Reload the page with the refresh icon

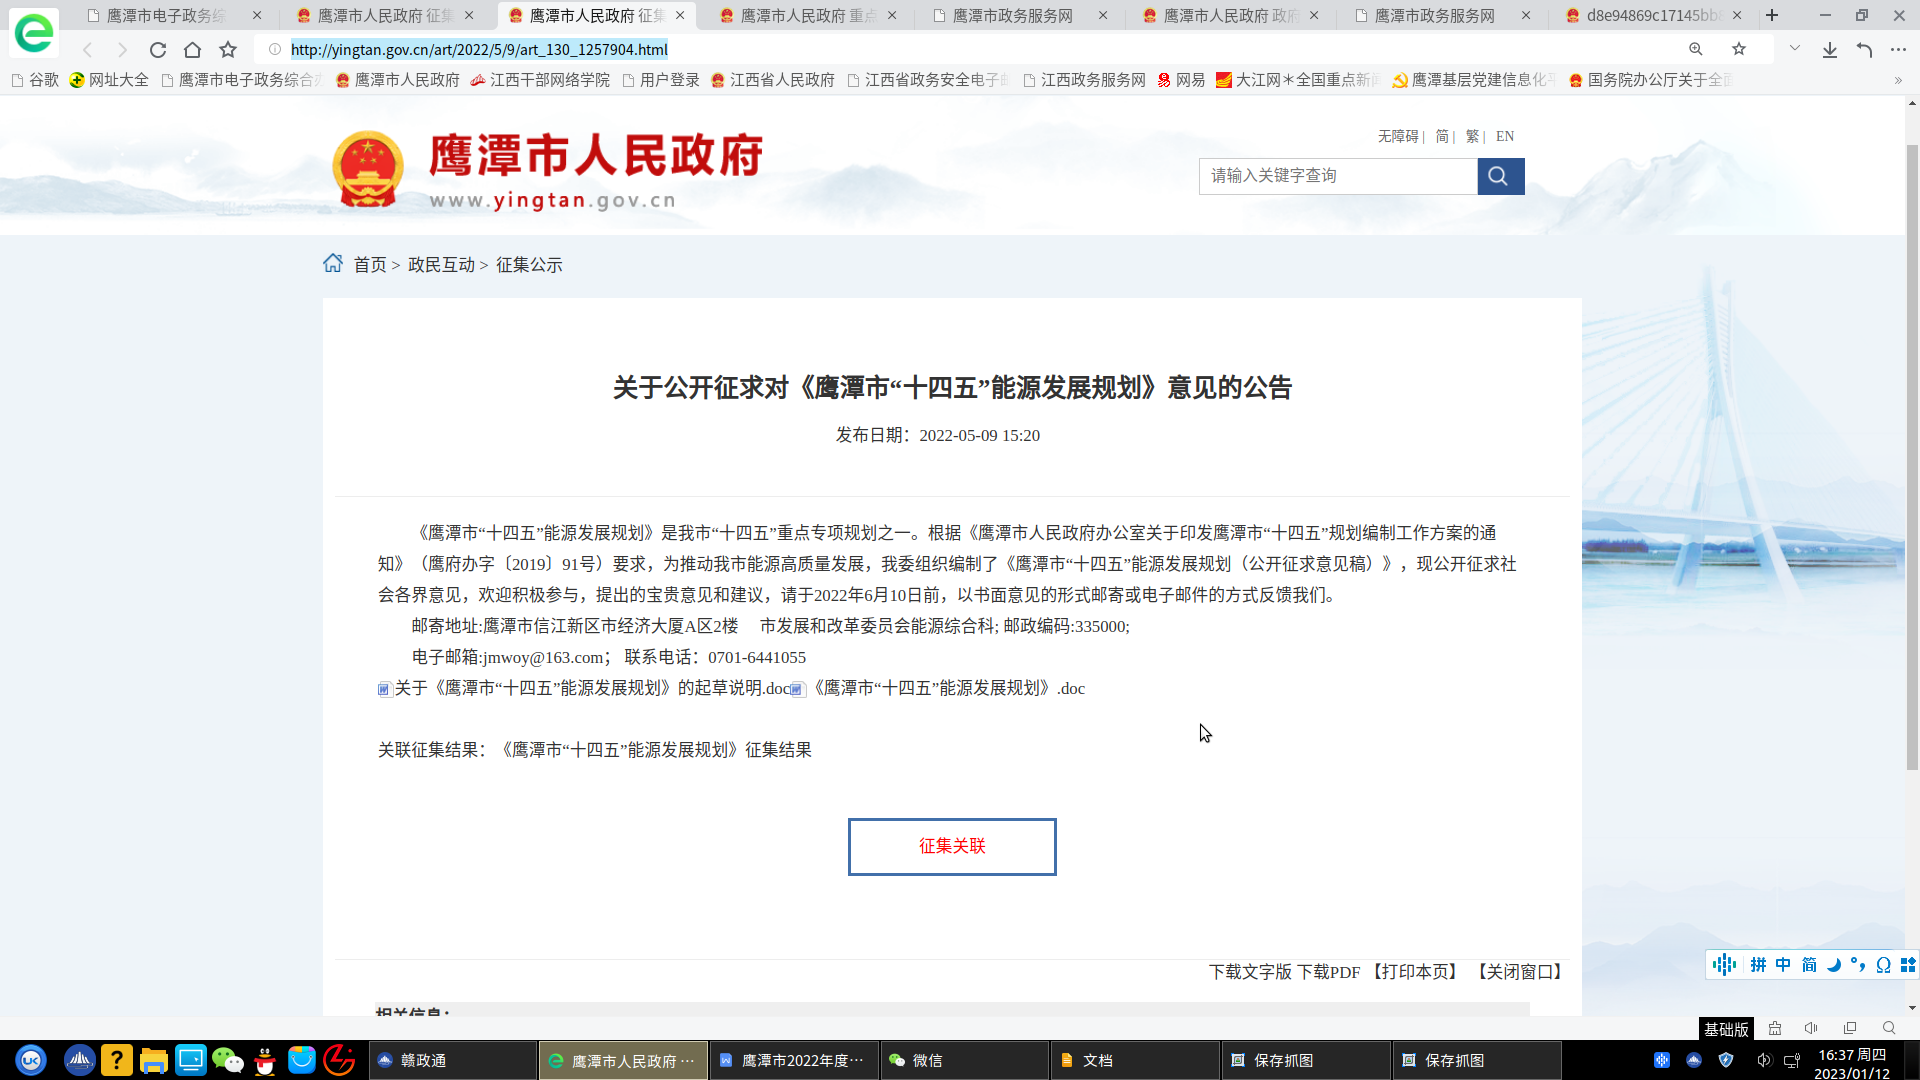click(x=157, y=50)
